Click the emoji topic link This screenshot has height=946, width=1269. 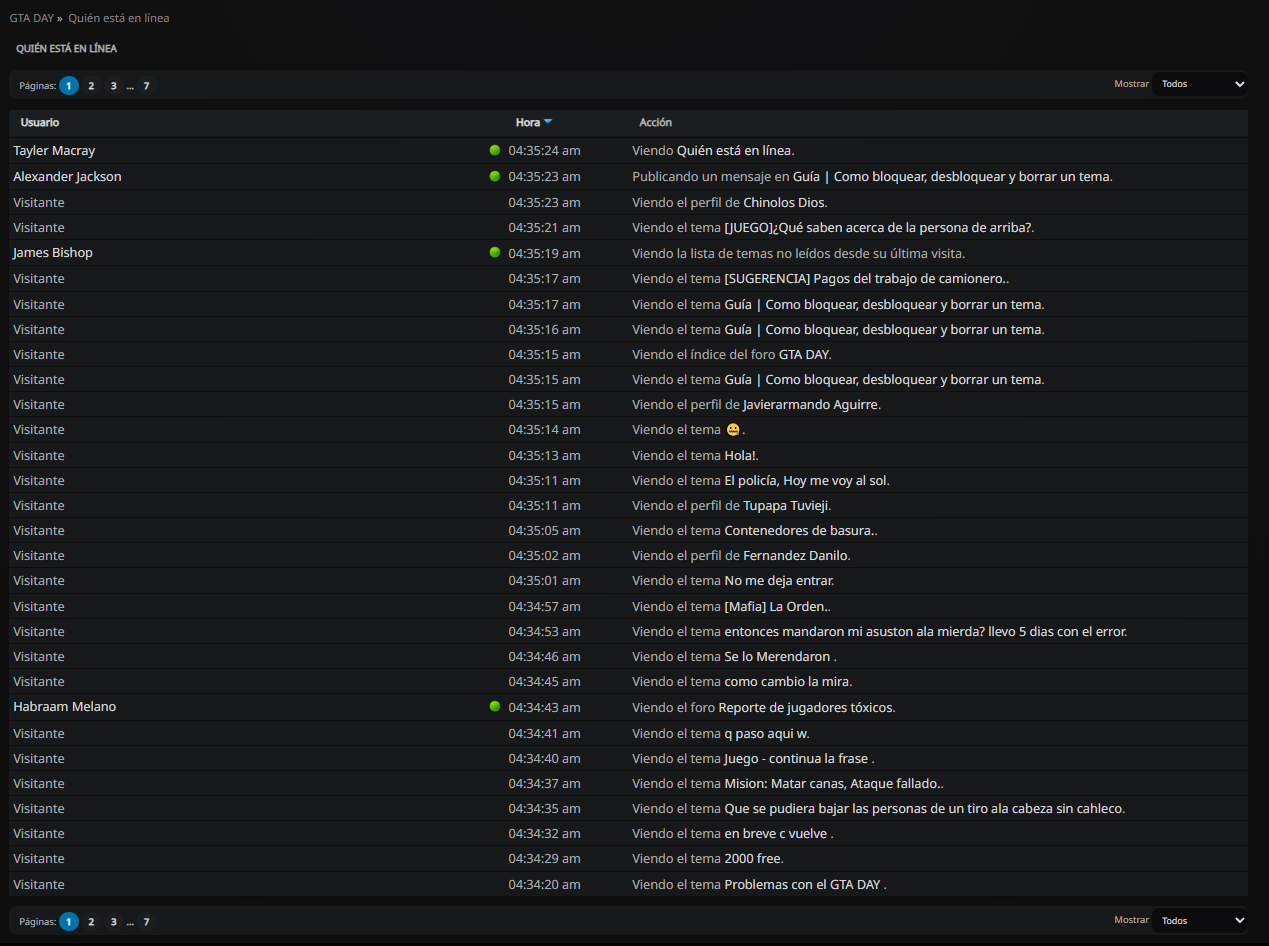tap(733, 430)
